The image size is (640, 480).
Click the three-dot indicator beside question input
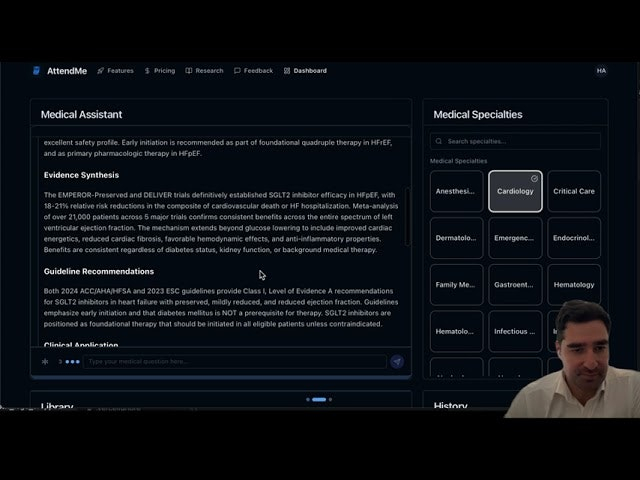click(71, 362)
